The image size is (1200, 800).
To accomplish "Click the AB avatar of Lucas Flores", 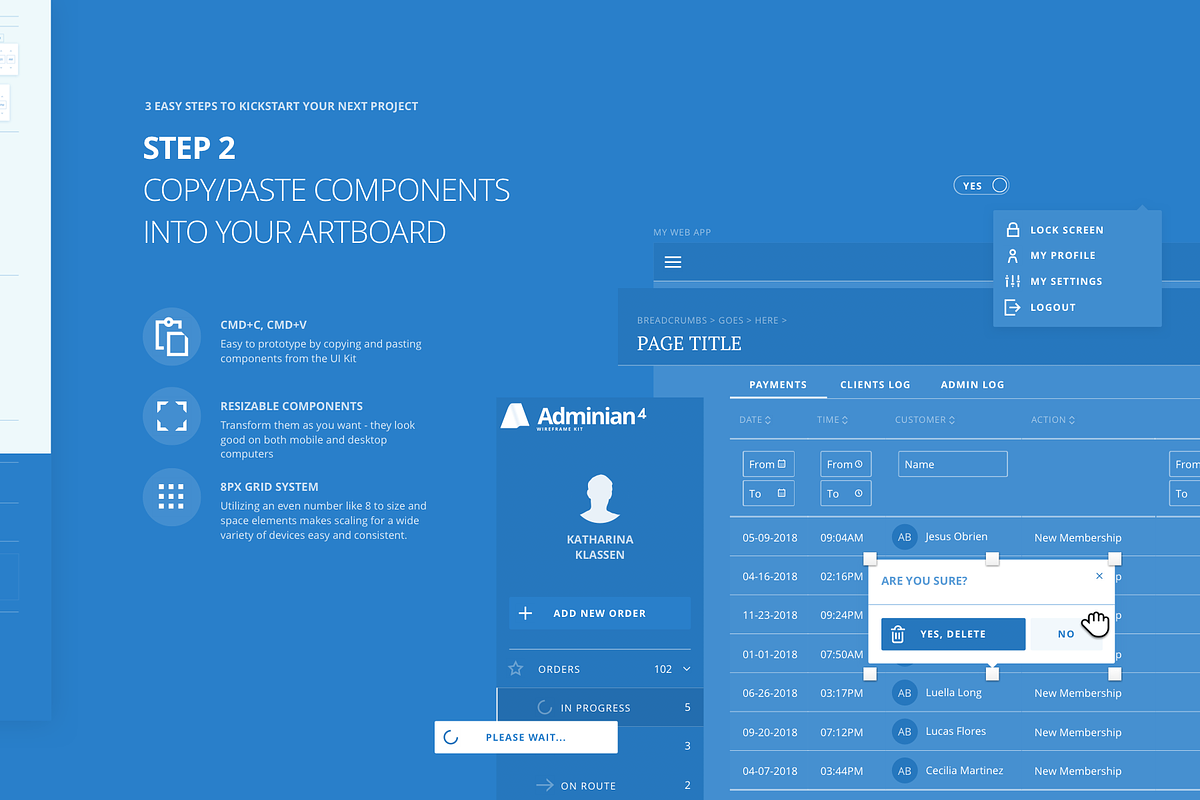I will 905,731.
